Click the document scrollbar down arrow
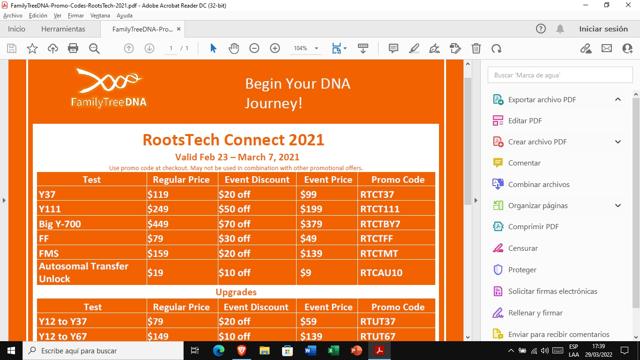 (468, 337)
